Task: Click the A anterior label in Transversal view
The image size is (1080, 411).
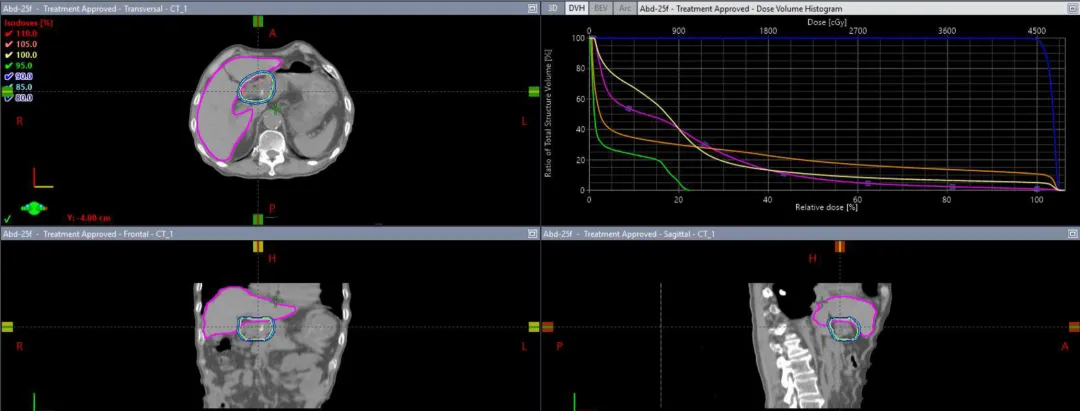Action: coord(273,33)
